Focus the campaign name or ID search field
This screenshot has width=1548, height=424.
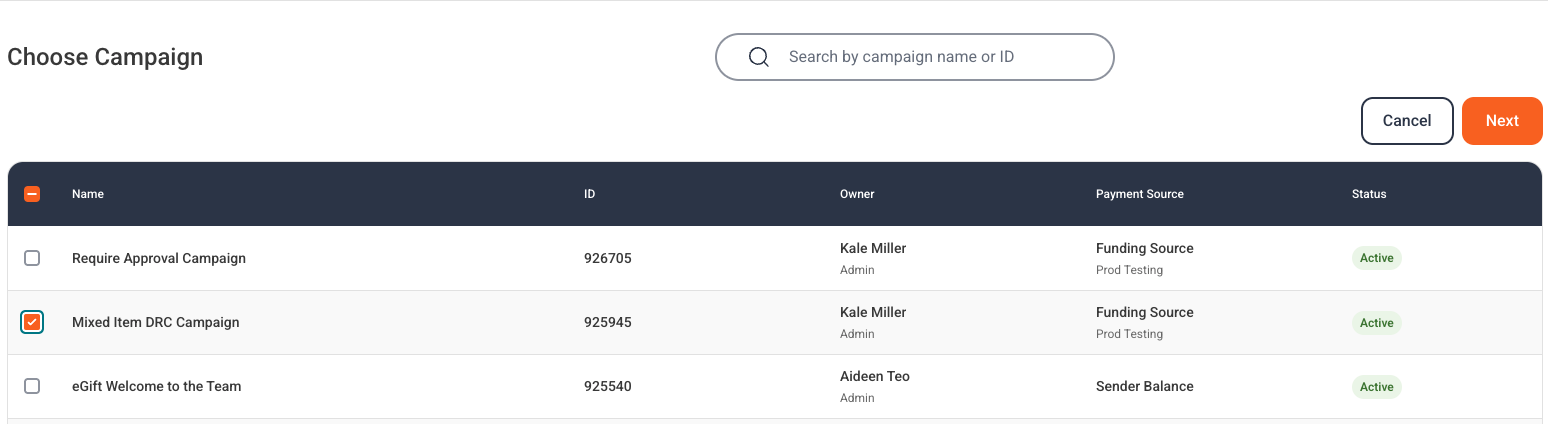[930, 57]
